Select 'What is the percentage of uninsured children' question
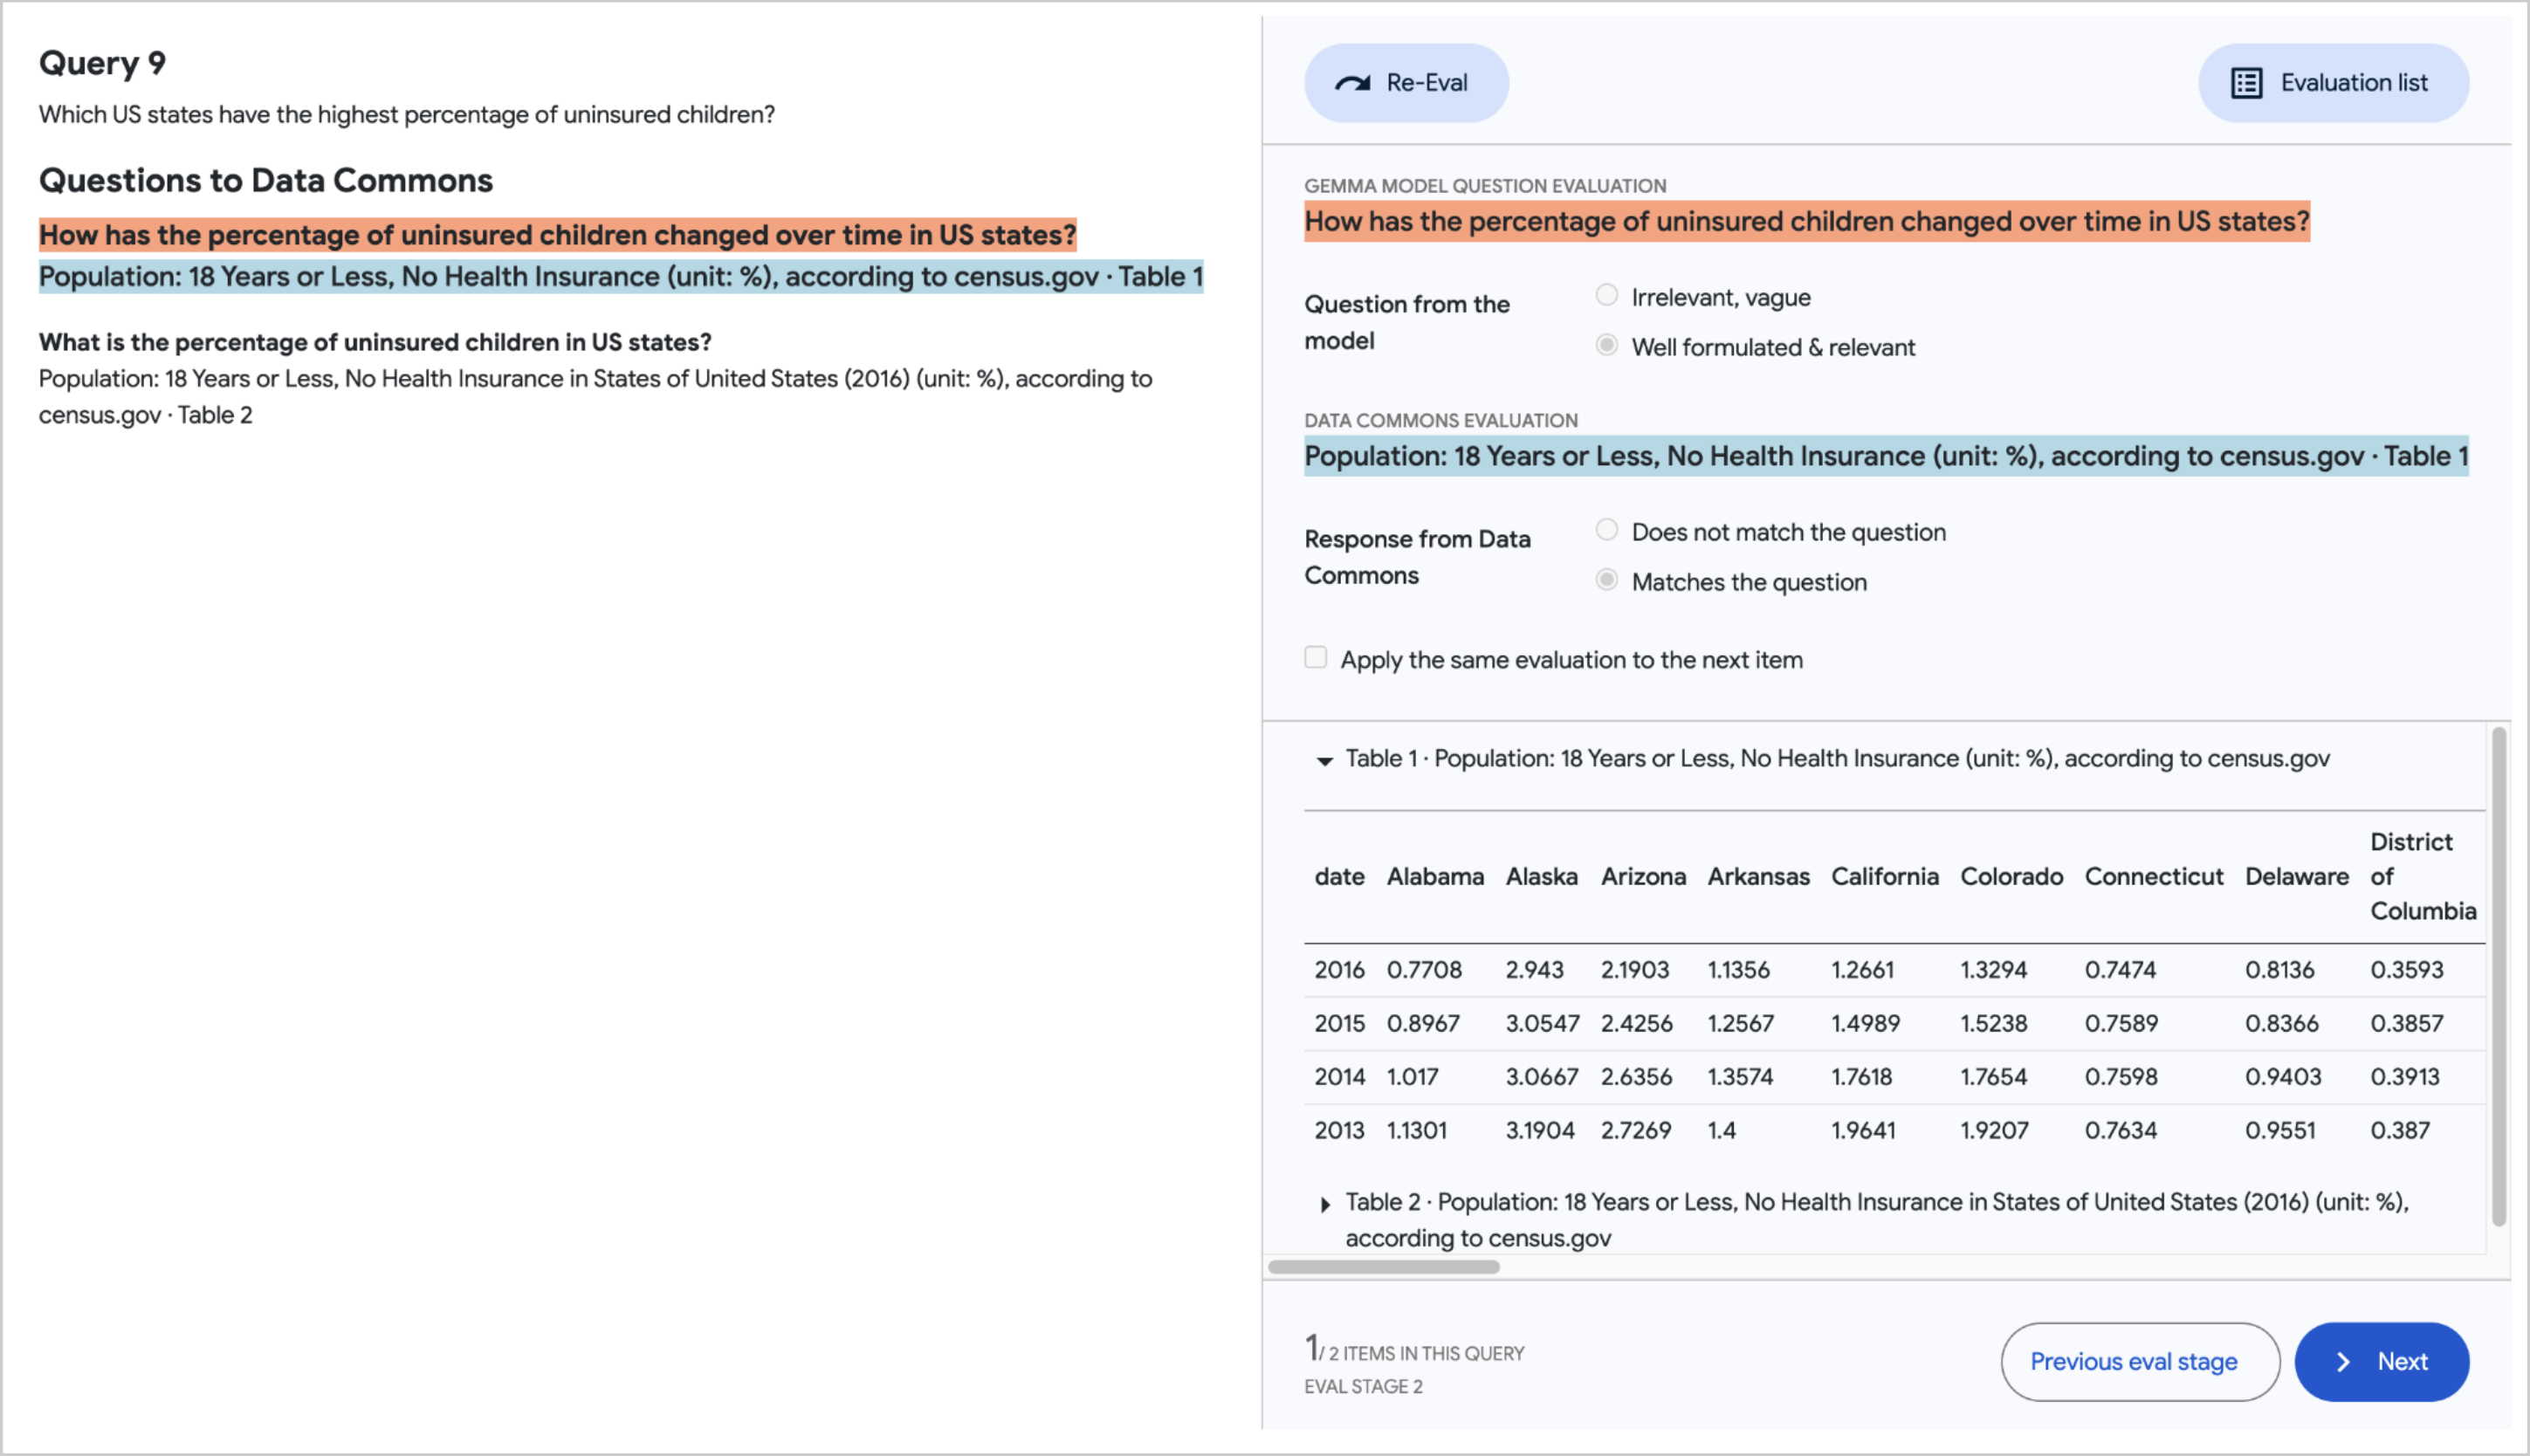The height and width of the screenshot is (1456, 2530). (x=375, y=342)
